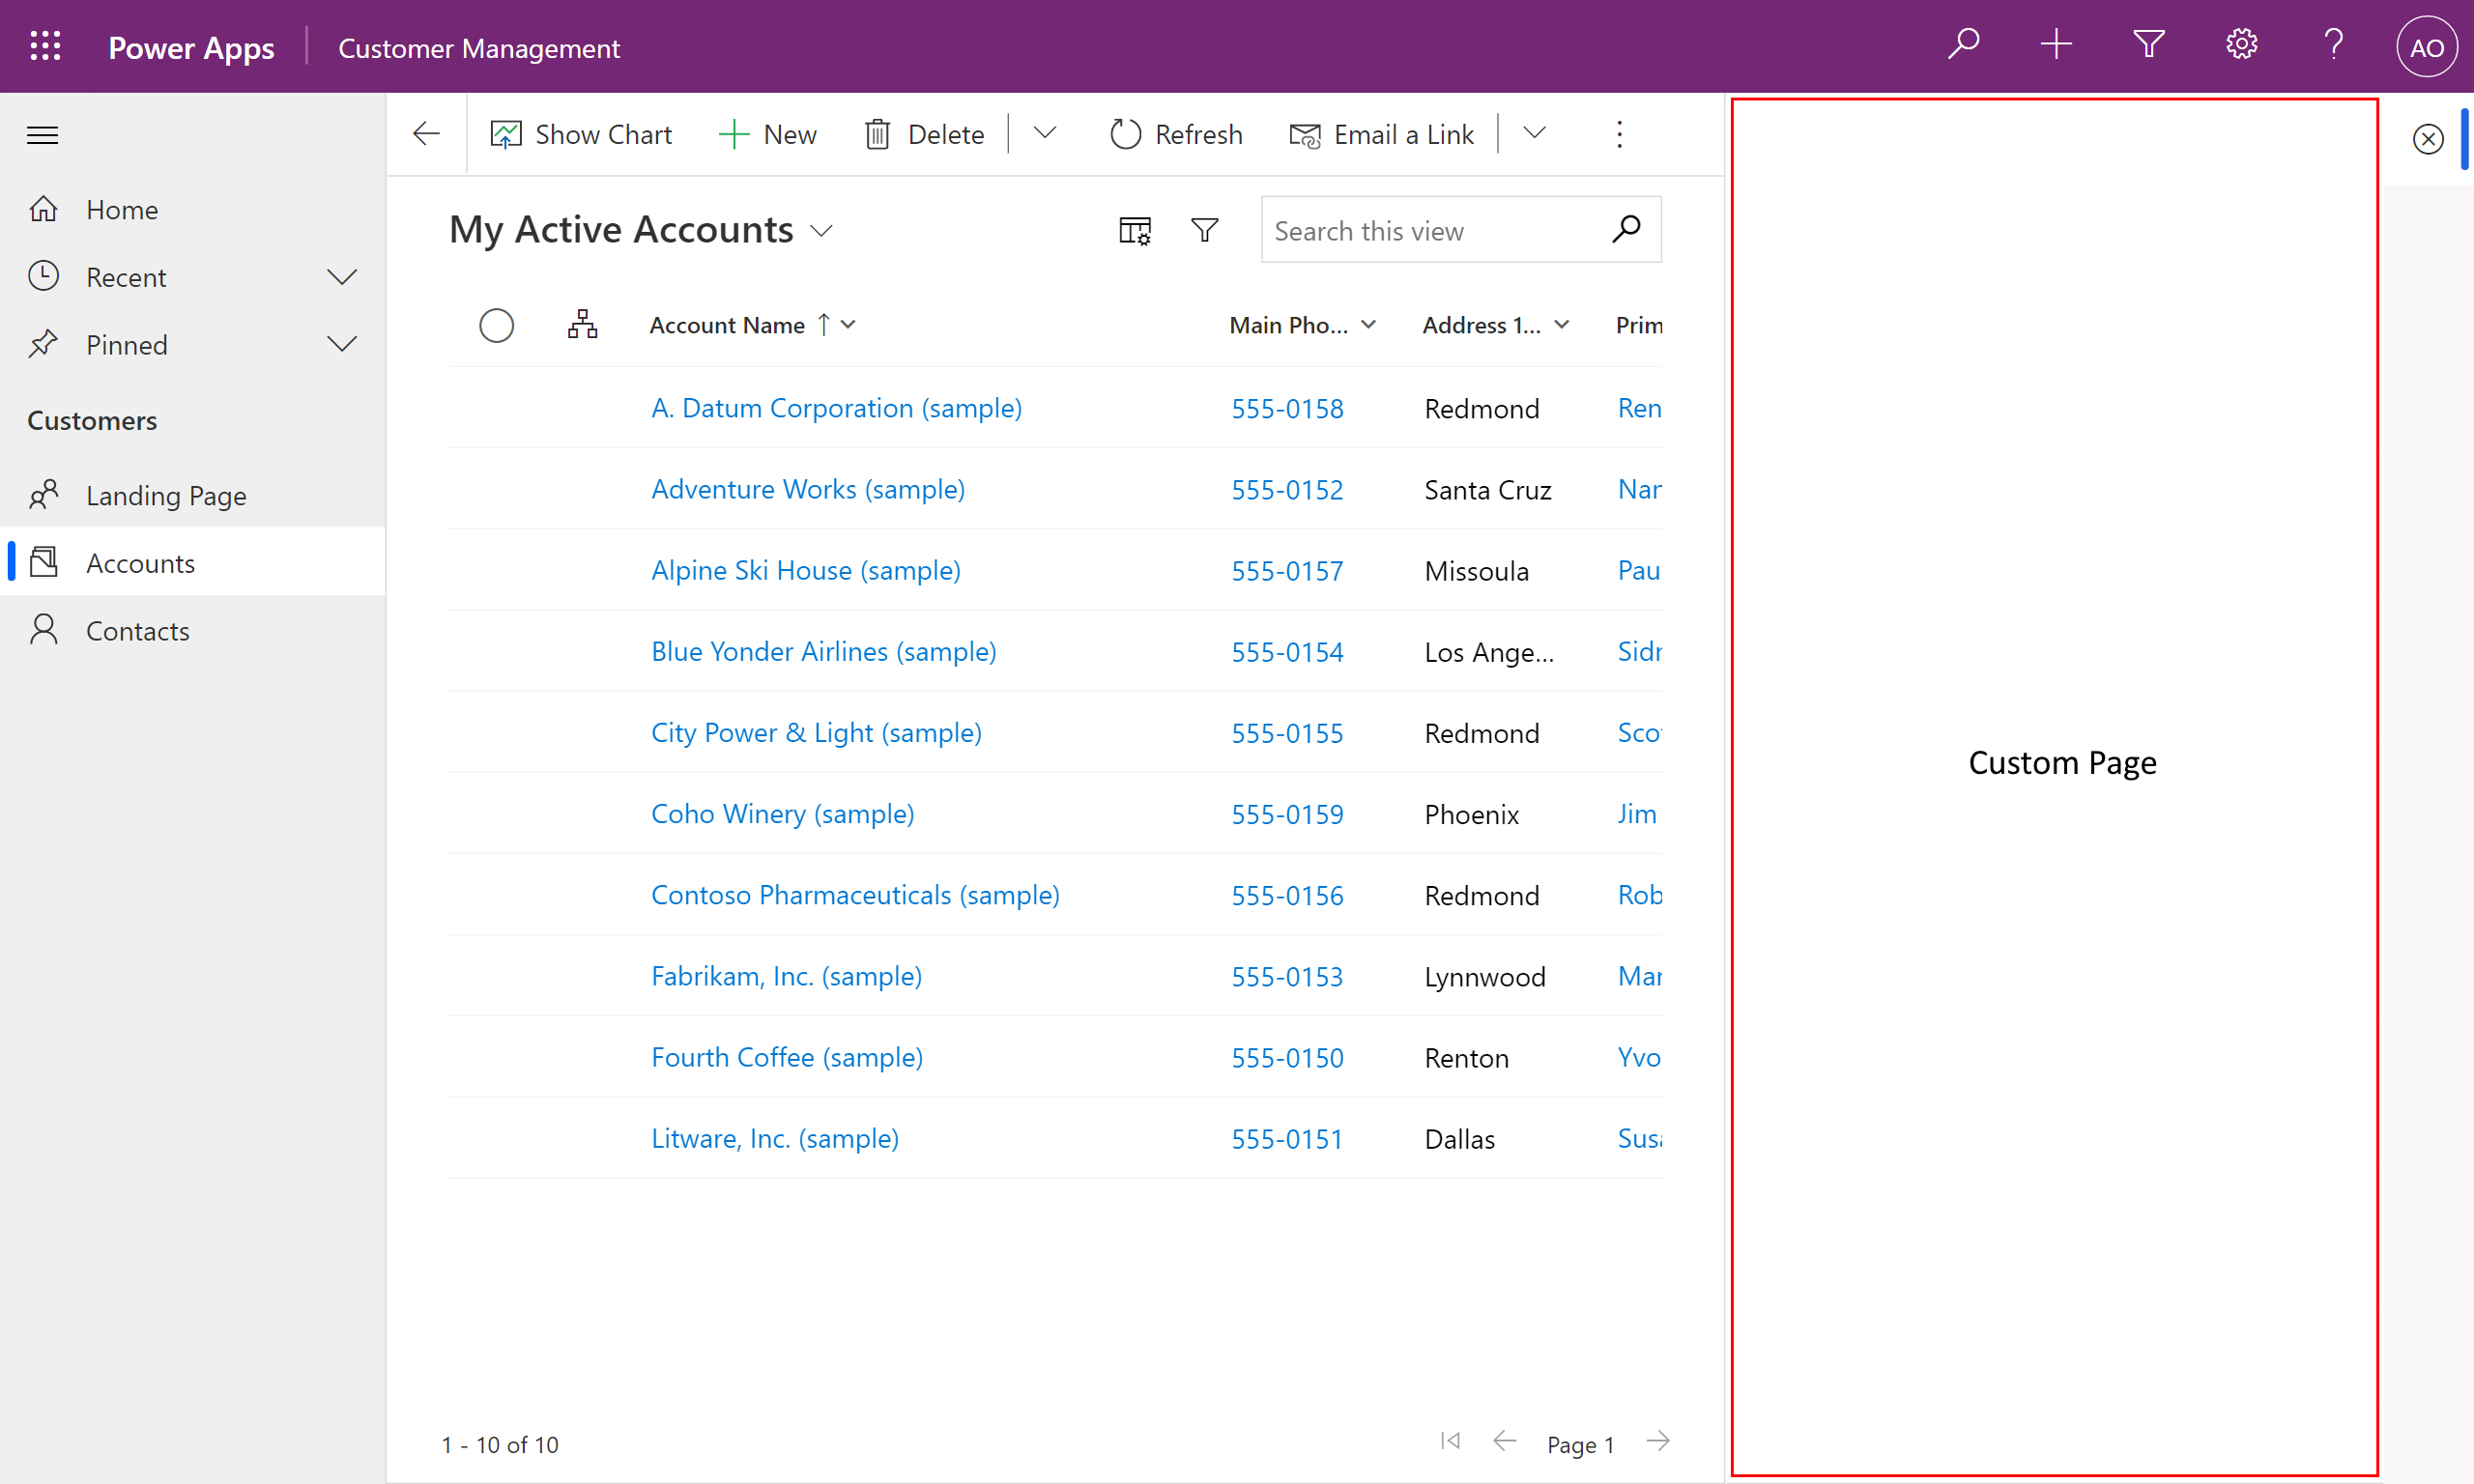Click the New button to add account

click(768, 134)
